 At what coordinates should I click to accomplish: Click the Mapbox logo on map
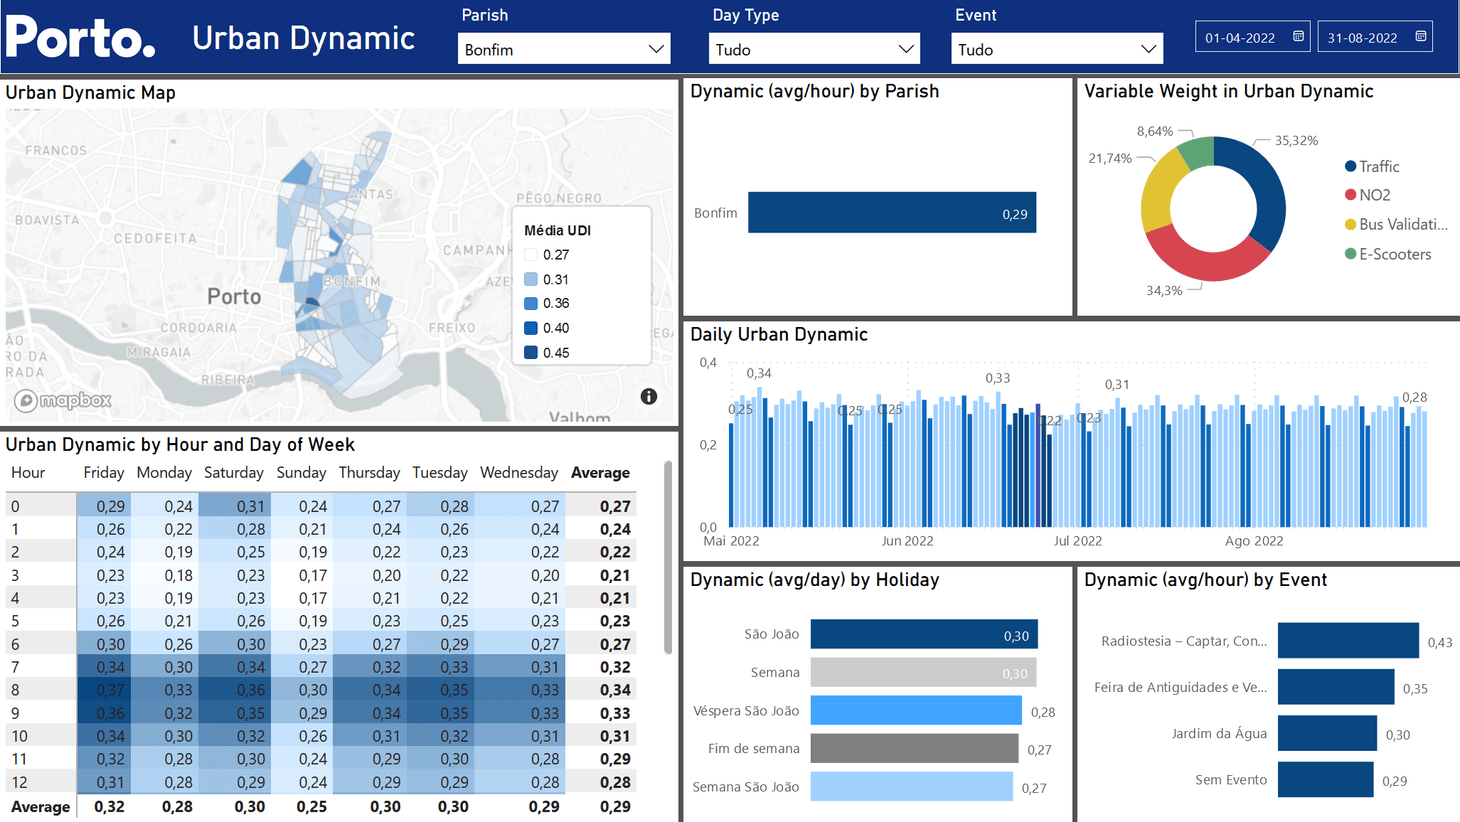(x=63, y=401)
